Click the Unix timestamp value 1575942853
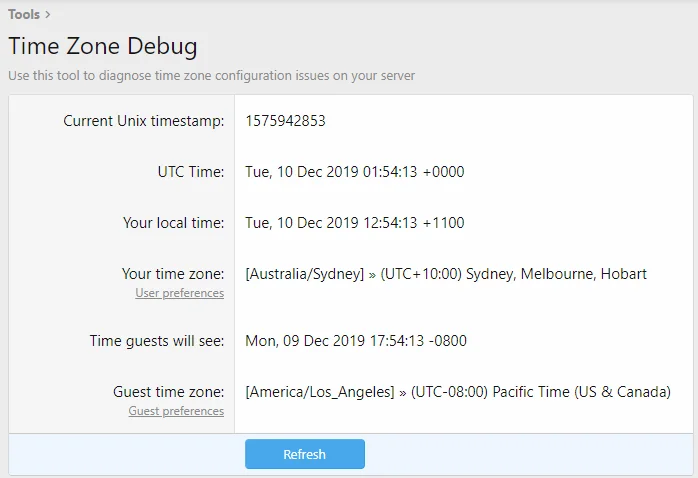This screenshot has height=478, width=698. (285, 121)
